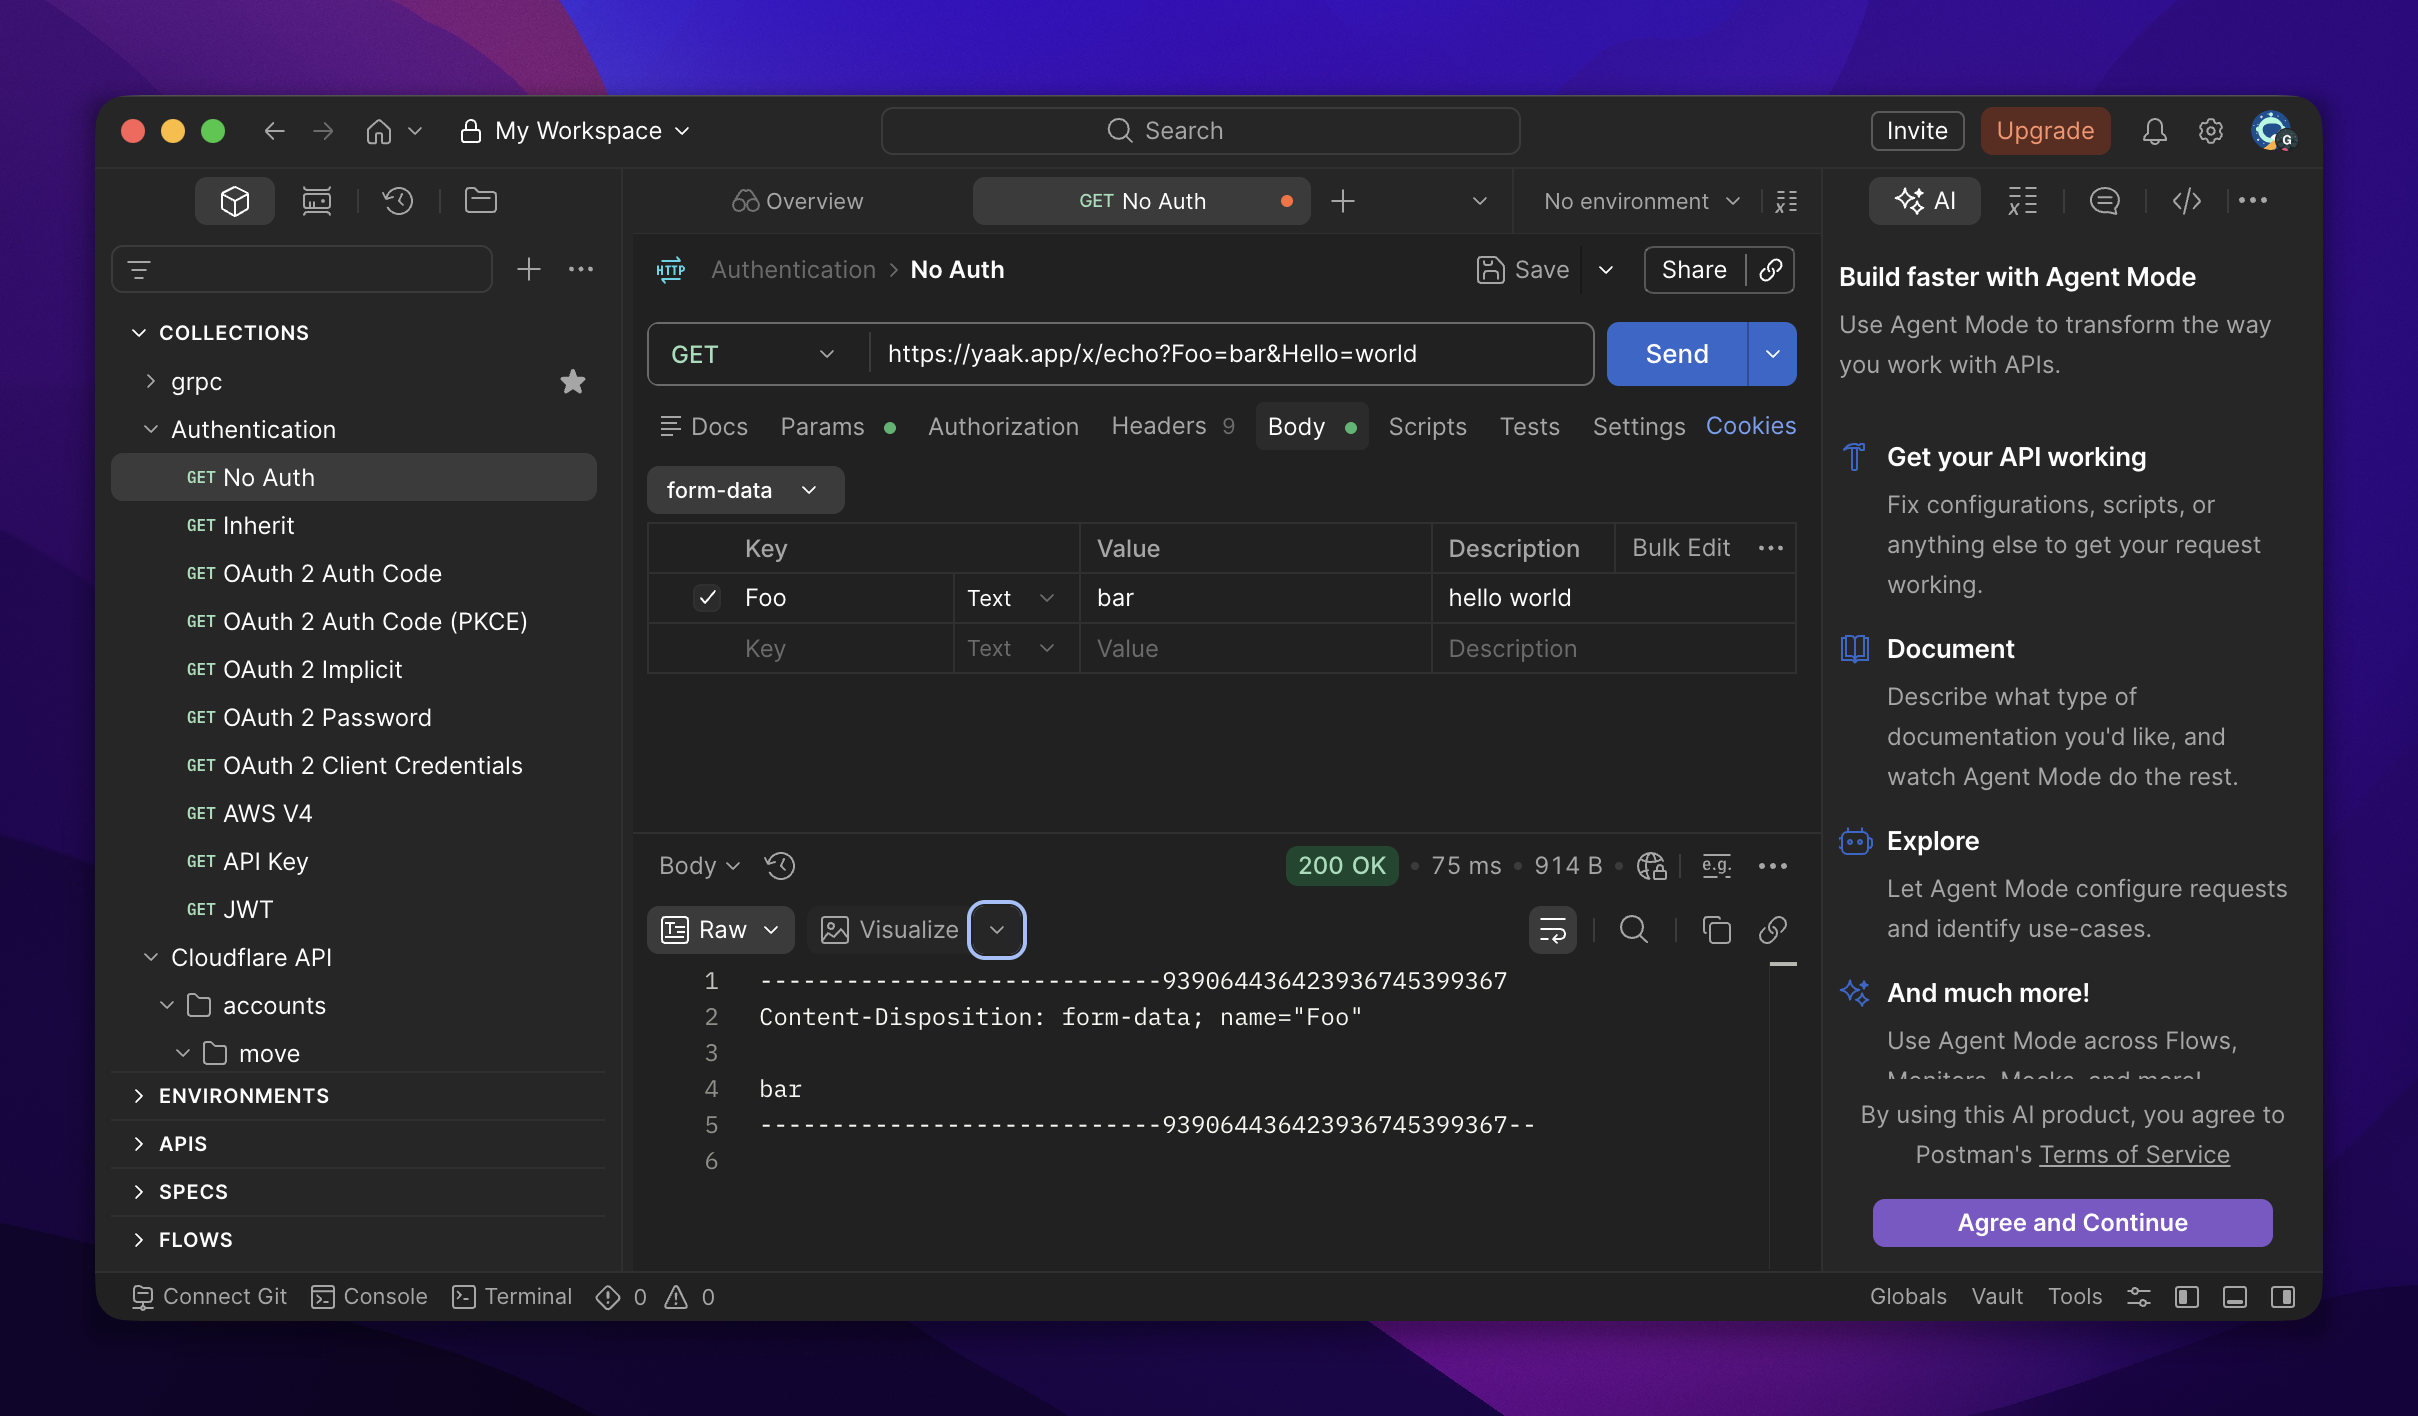Viewport: 2418px width, 1416px height.
Task: Open the Tests tab
Action: click(1529, 427)
